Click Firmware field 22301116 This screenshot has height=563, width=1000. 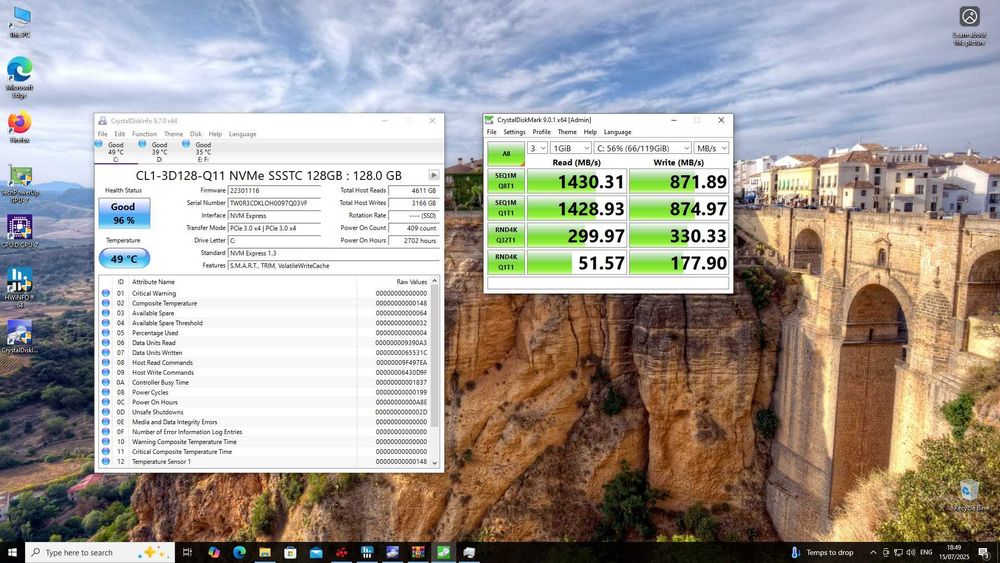pyautogui.click(x=274, y=191)
